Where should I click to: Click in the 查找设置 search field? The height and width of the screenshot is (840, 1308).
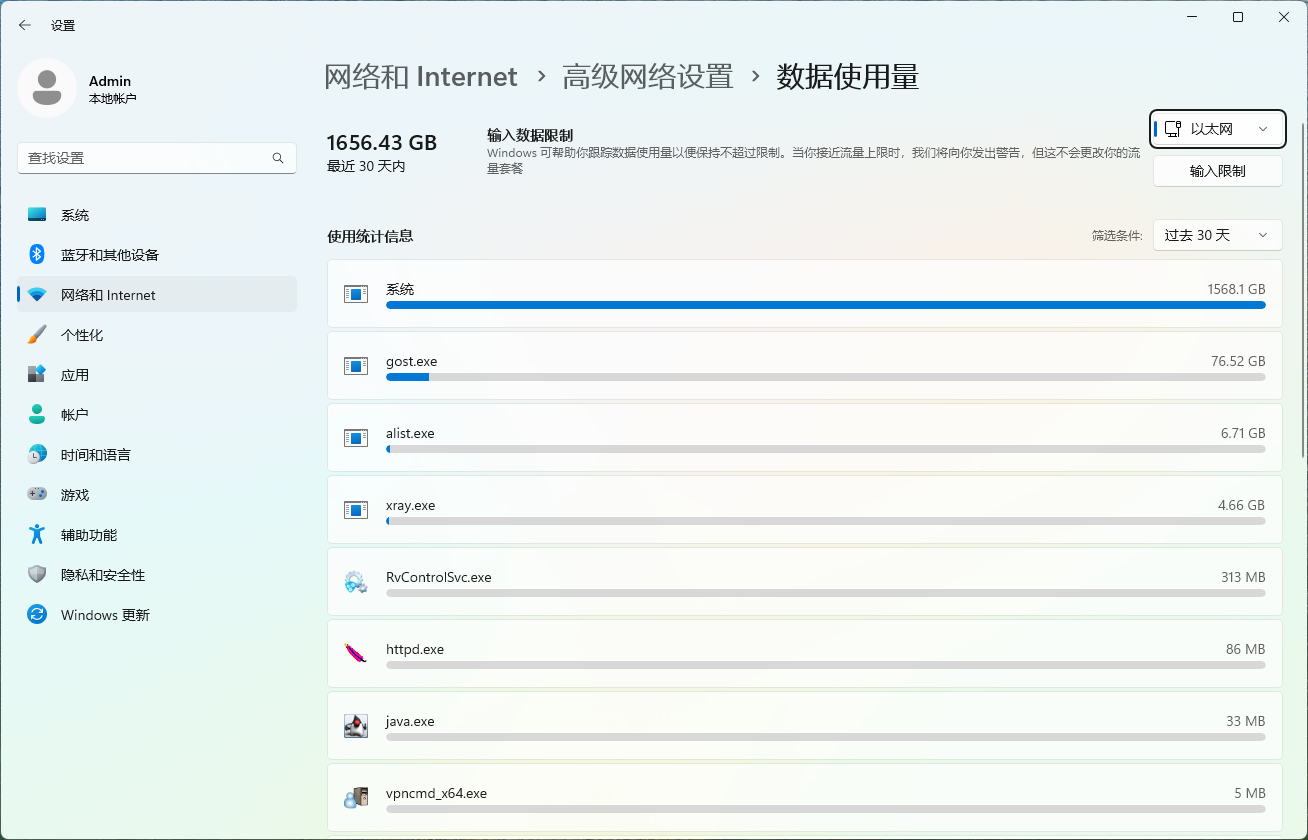[x=157, y=158]
